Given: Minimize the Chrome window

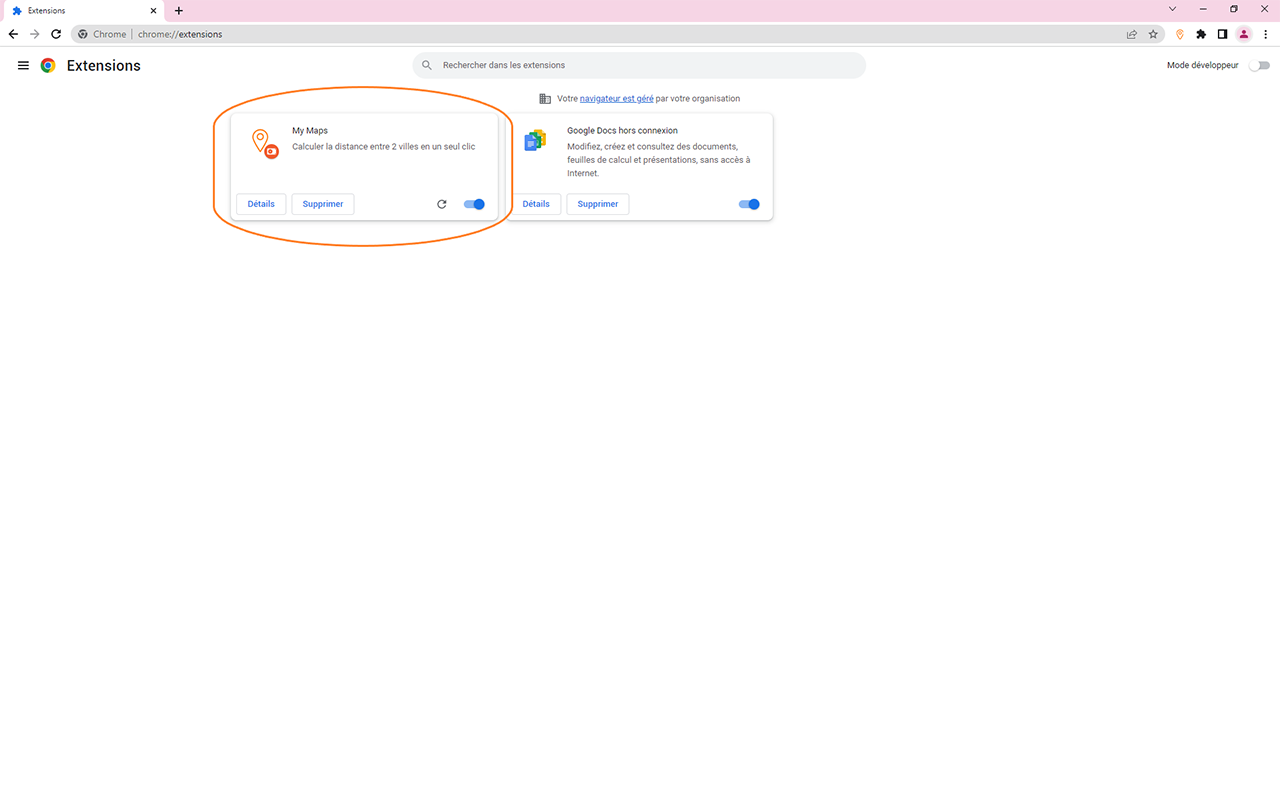Looking at the screenshot, I should click(x=1203, y=9).
